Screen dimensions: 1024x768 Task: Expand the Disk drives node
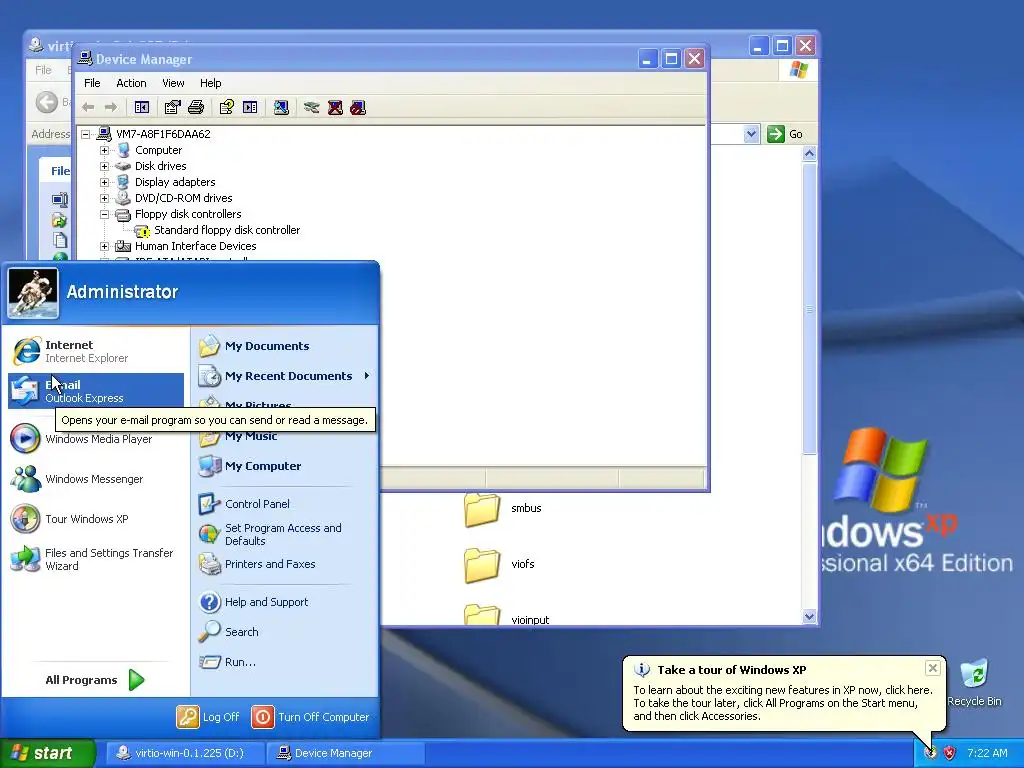click(x=104, y=166)
